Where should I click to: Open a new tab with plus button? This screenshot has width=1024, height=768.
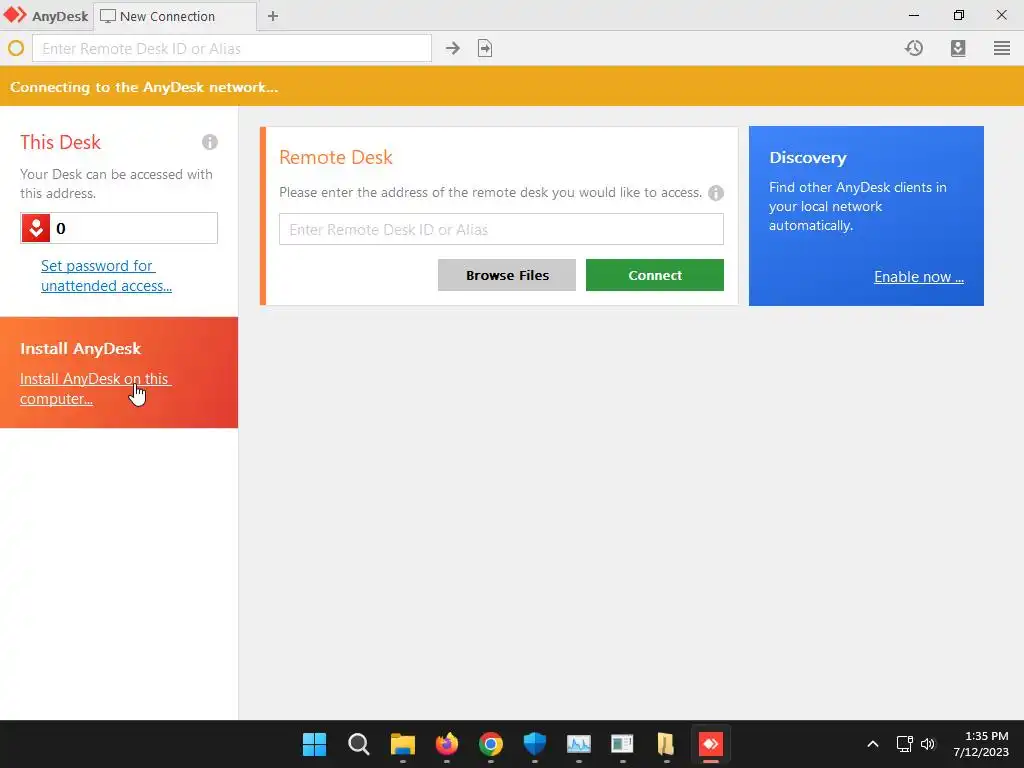[273, 16]
